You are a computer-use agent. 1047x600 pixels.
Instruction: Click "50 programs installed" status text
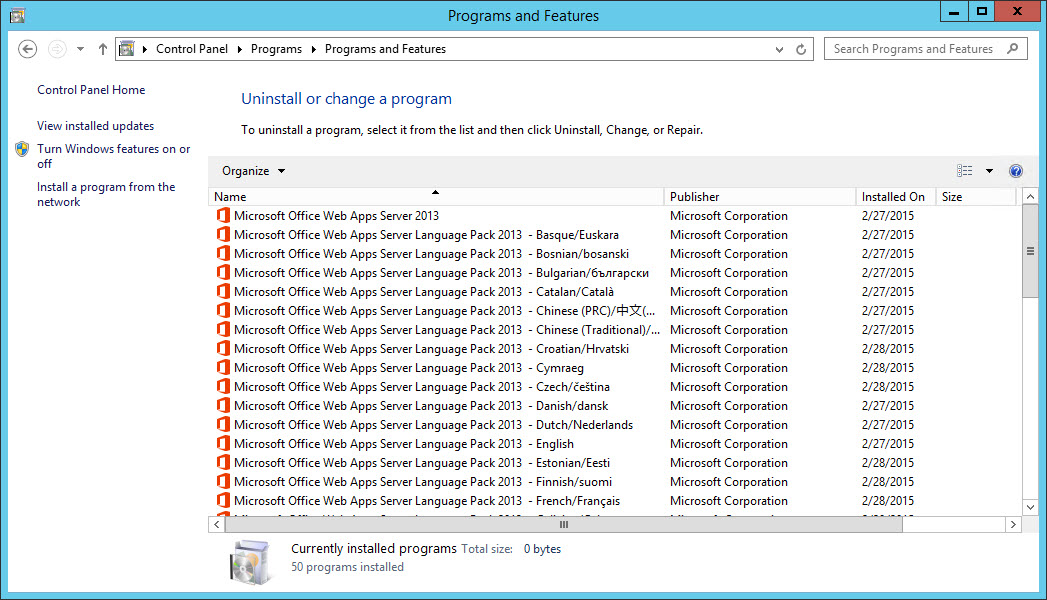[347, 567]
